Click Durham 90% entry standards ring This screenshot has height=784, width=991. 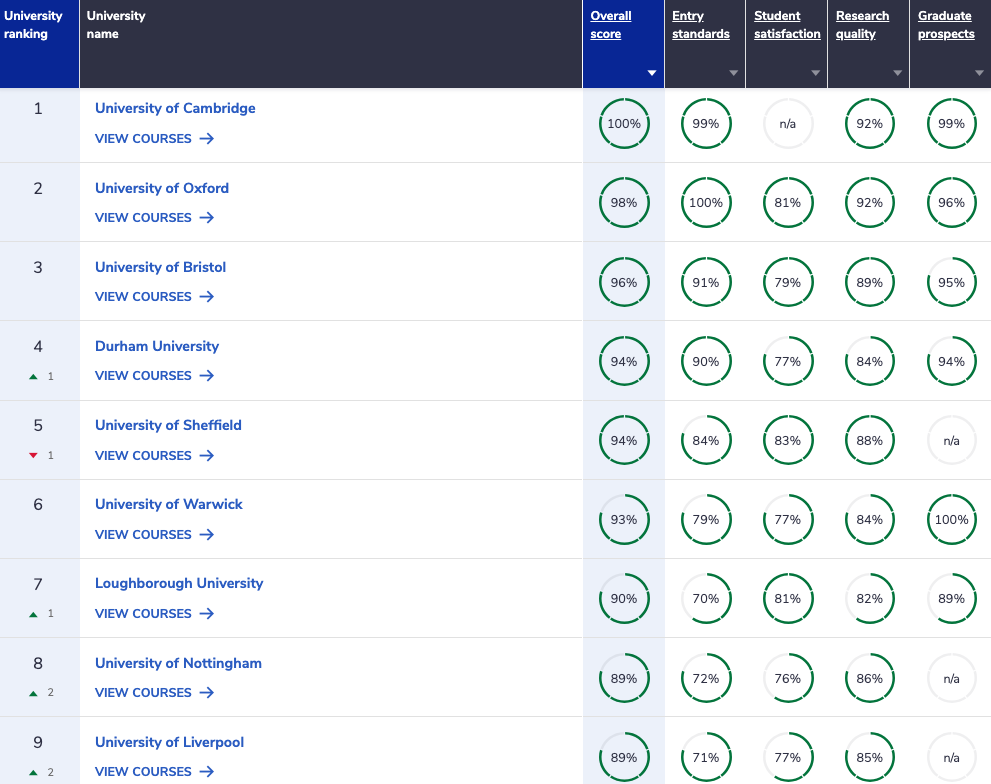(706, 361)
